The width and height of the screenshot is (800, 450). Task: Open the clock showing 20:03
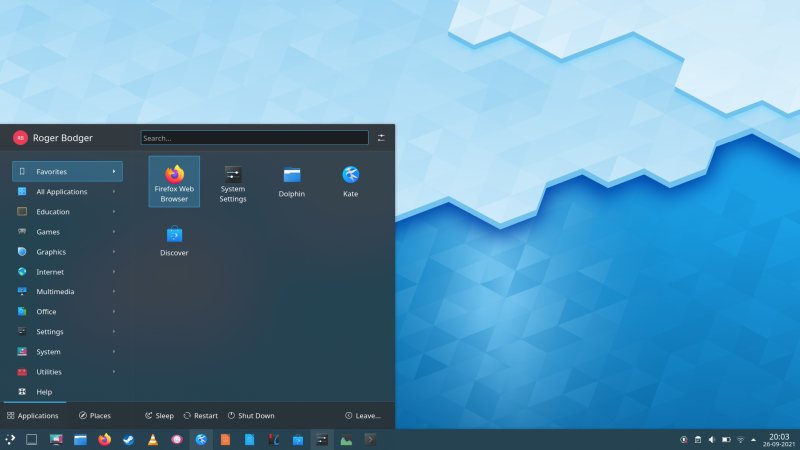coord(779,440)
